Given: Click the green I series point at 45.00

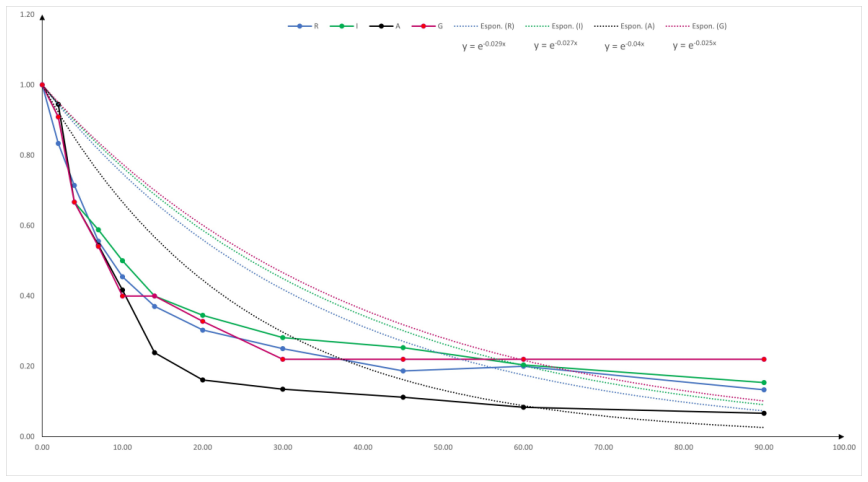Looking at the screenshot, I should click(403, 348).
